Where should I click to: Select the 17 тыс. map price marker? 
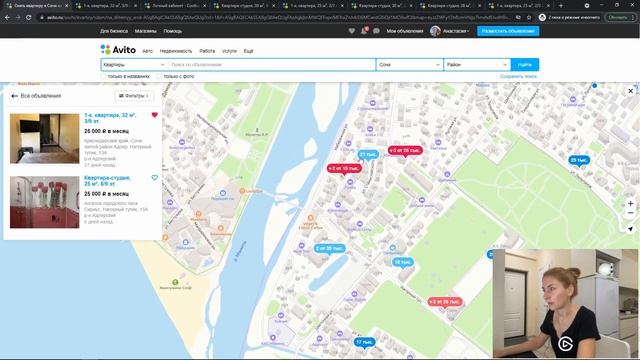click(364, 342)
